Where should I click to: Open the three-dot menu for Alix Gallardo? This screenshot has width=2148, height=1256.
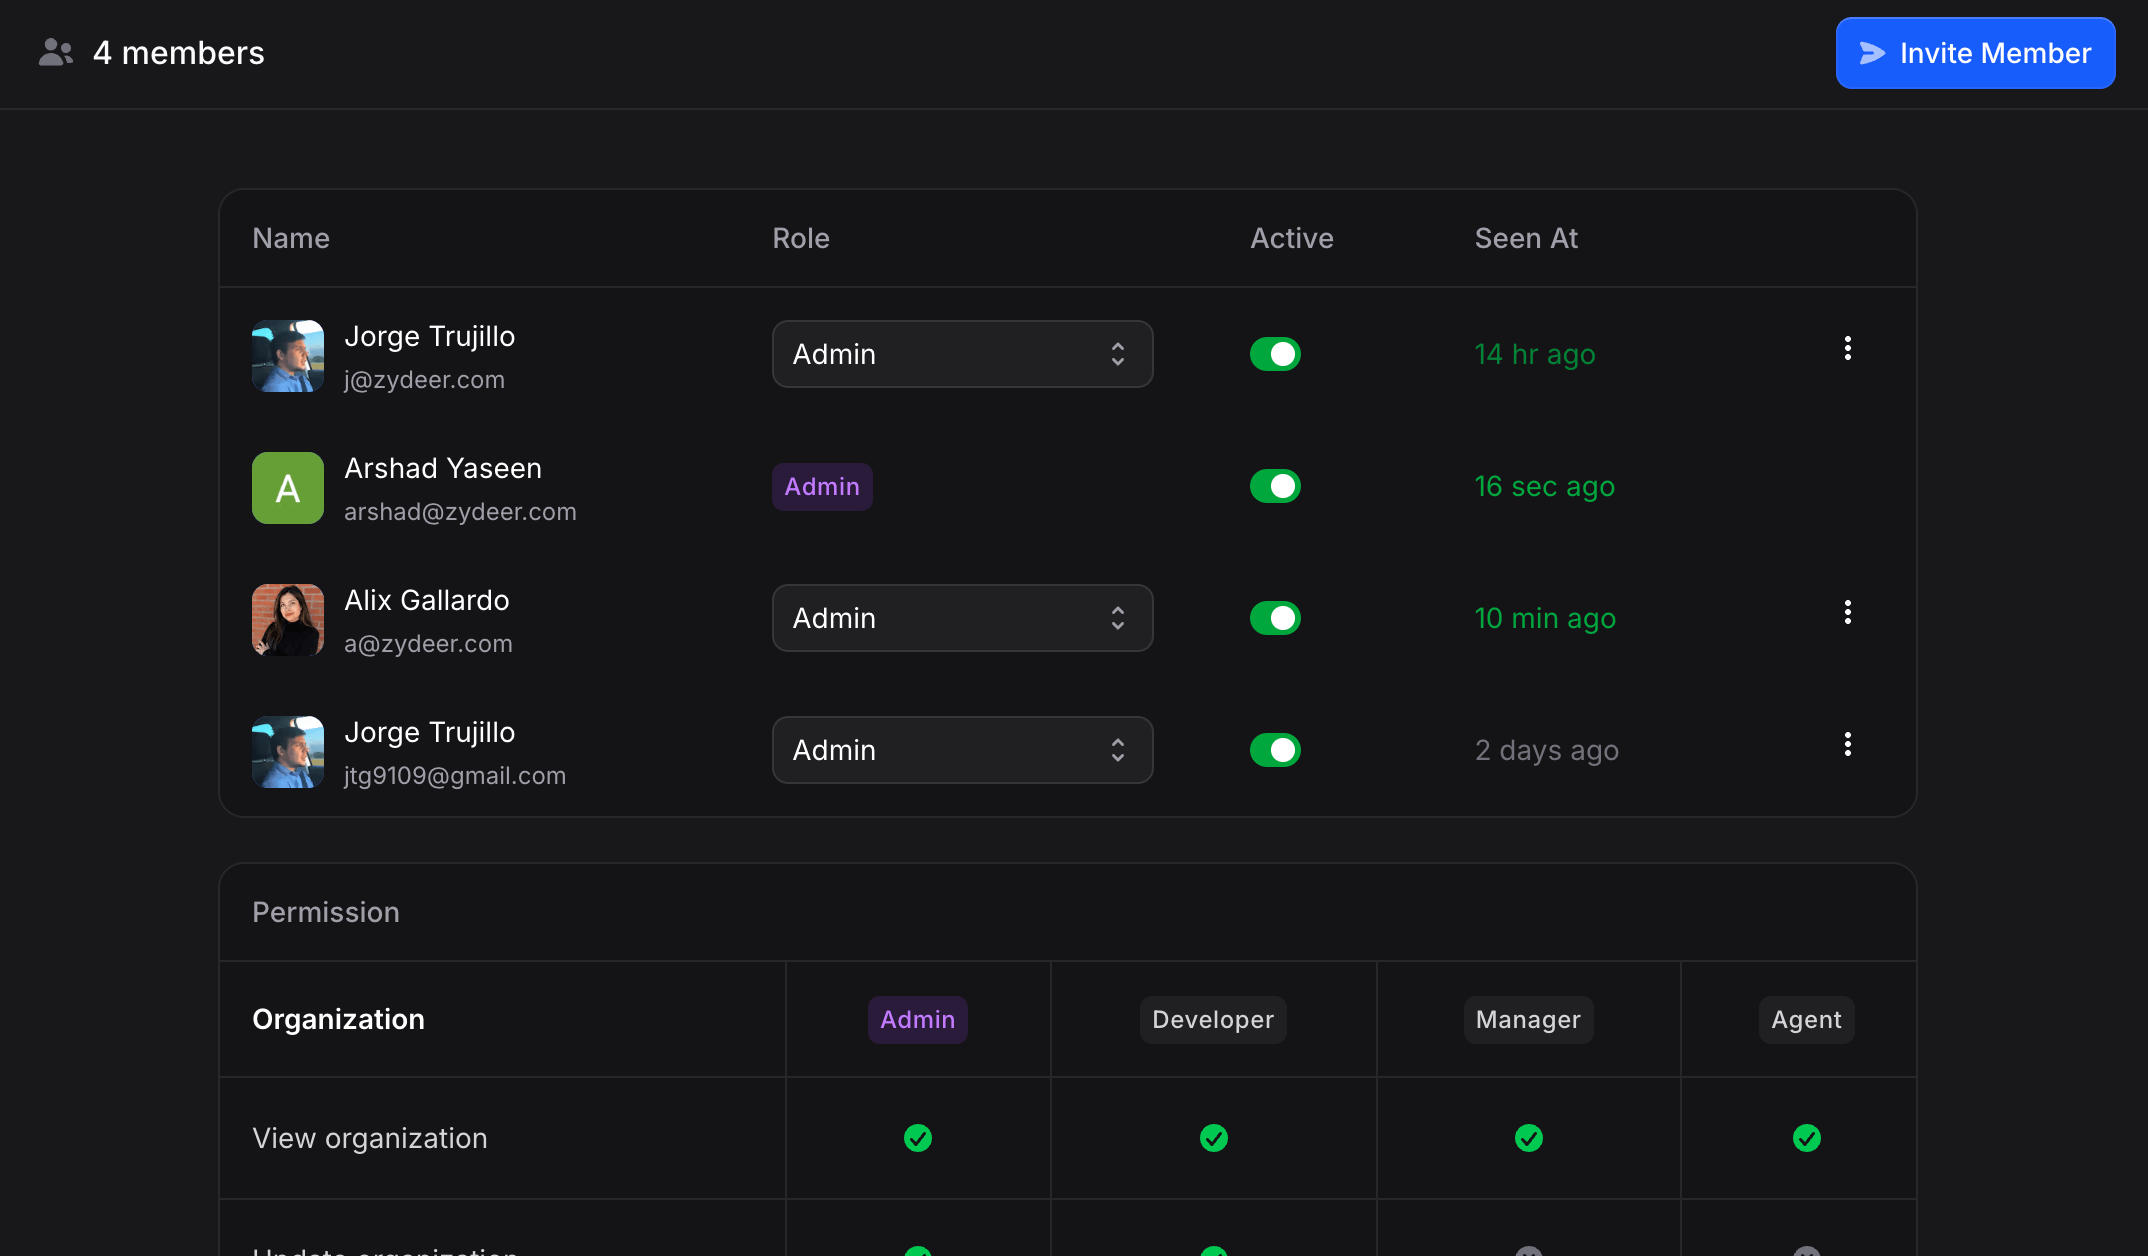click(1847, 611)
